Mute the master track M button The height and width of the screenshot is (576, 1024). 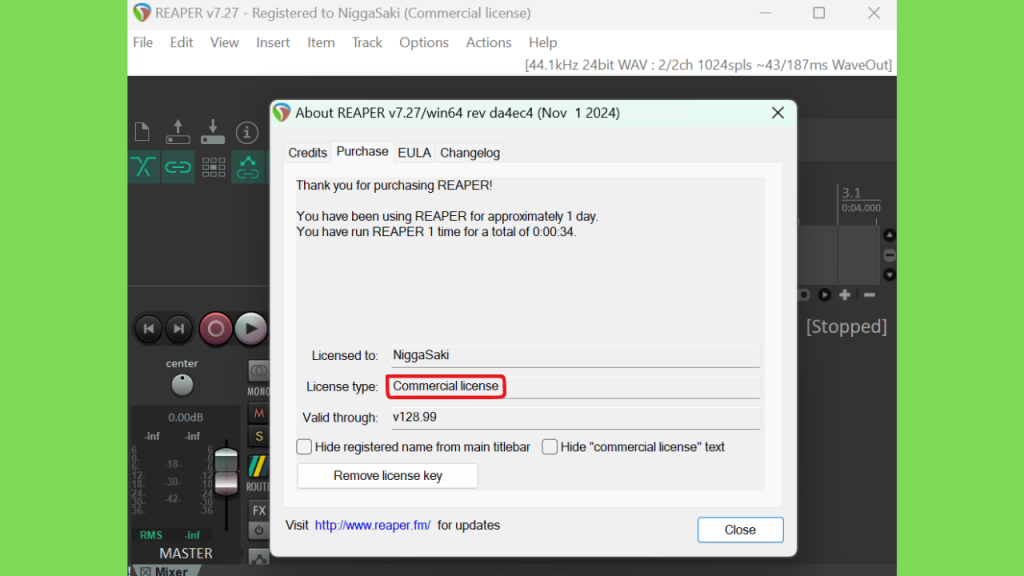pos(259,413)
